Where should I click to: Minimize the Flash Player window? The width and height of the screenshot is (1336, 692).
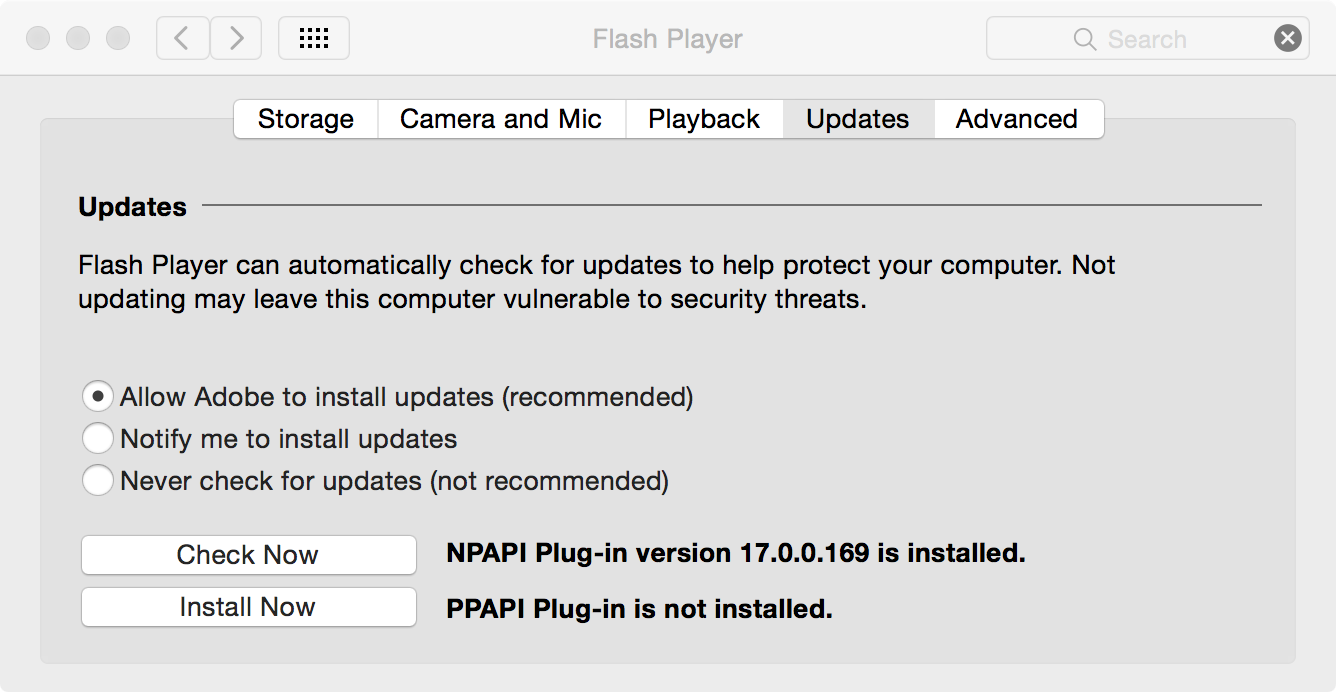pos(78,39)
